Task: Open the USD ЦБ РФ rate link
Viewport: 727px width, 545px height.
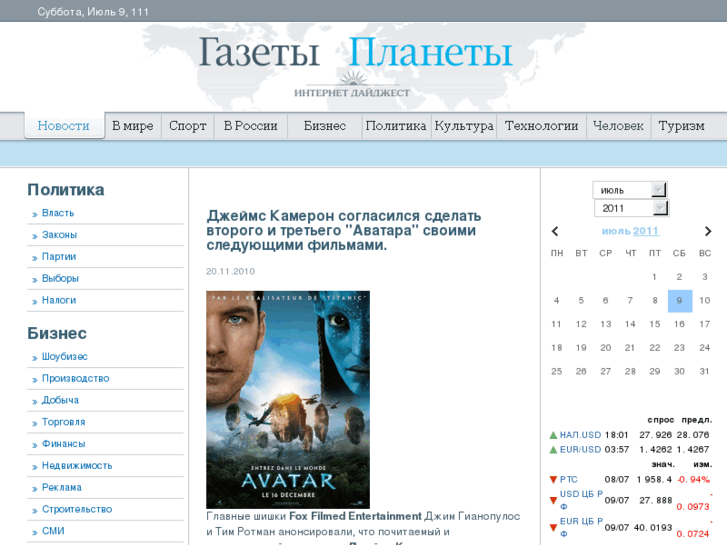Action: tap(581, 500)
